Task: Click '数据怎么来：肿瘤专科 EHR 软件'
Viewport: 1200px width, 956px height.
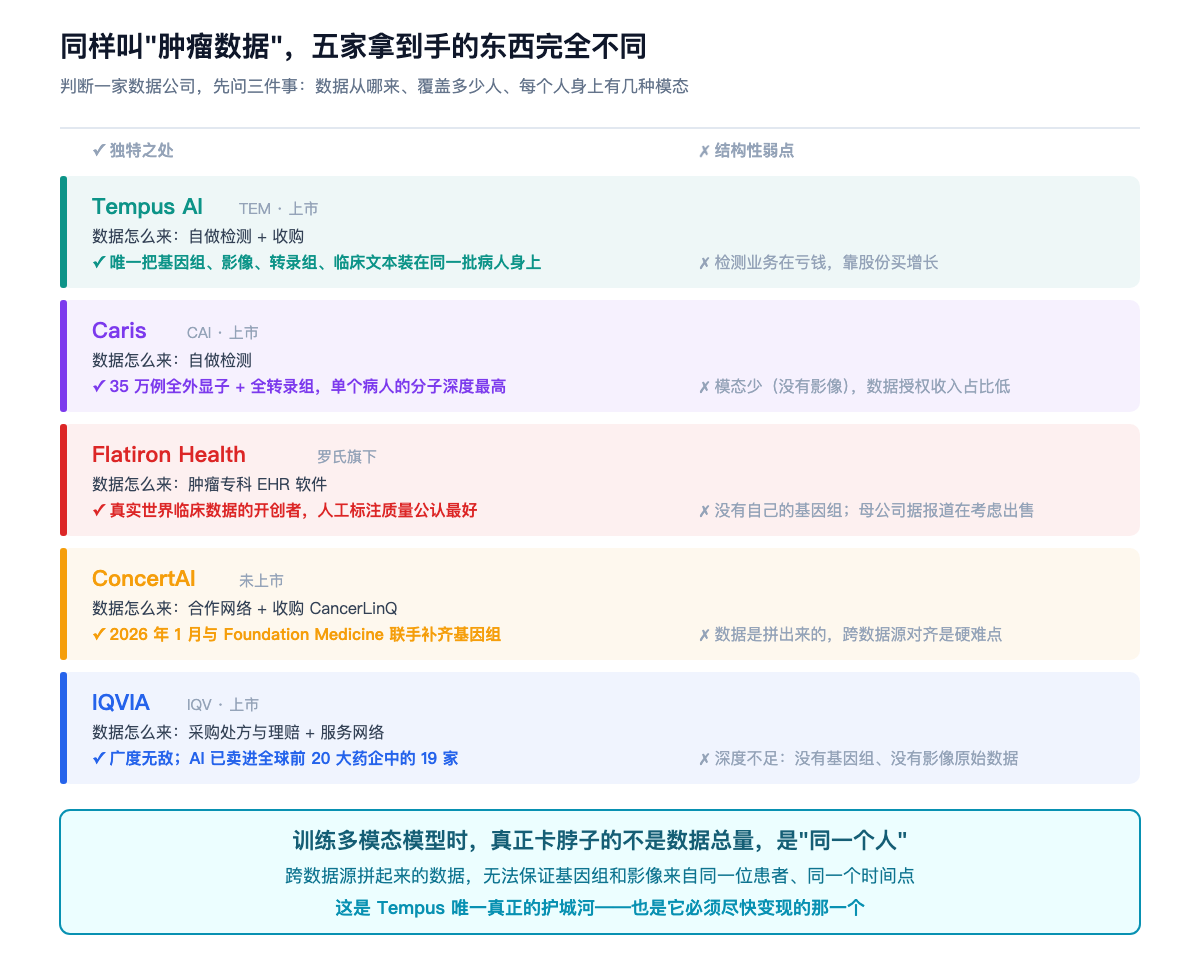Action: (209, 484)
